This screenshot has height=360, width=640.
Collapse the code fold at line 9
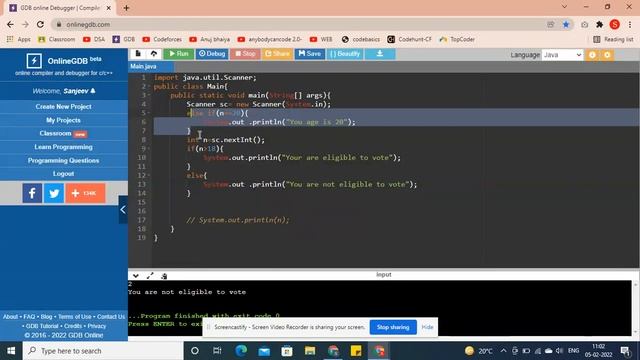click(149, 149)
